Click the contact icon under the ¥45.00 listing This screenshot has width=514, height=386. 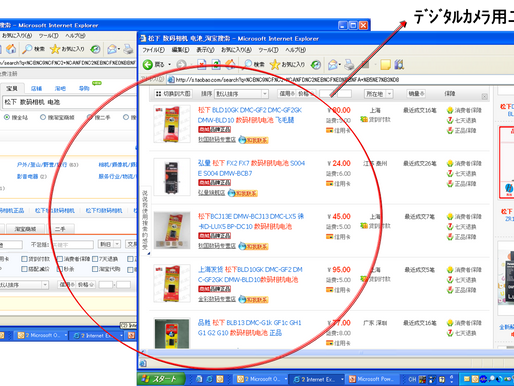click(x=253, y=246)
